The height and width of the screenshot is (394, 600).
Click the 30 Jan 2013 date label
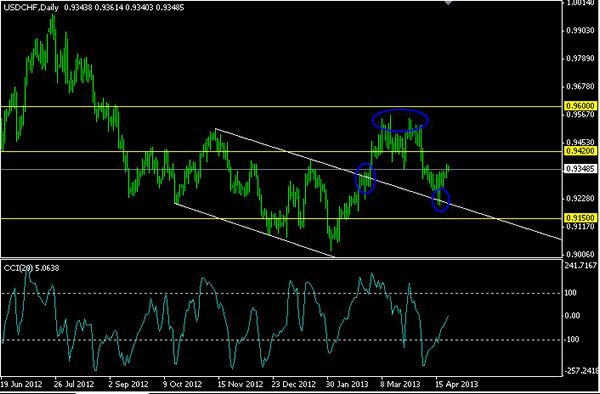point(347,384)
